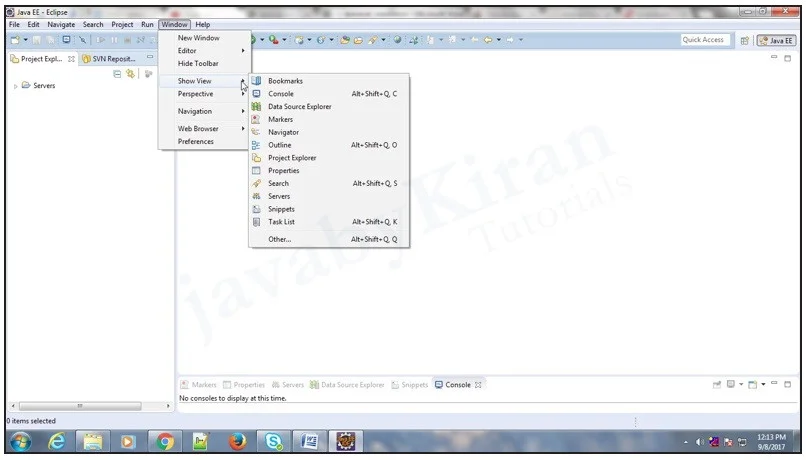This screenshot has width=806, height=460.
Task: Switch to the Snippets bottom tab
Action: click(x=410, y=385)
